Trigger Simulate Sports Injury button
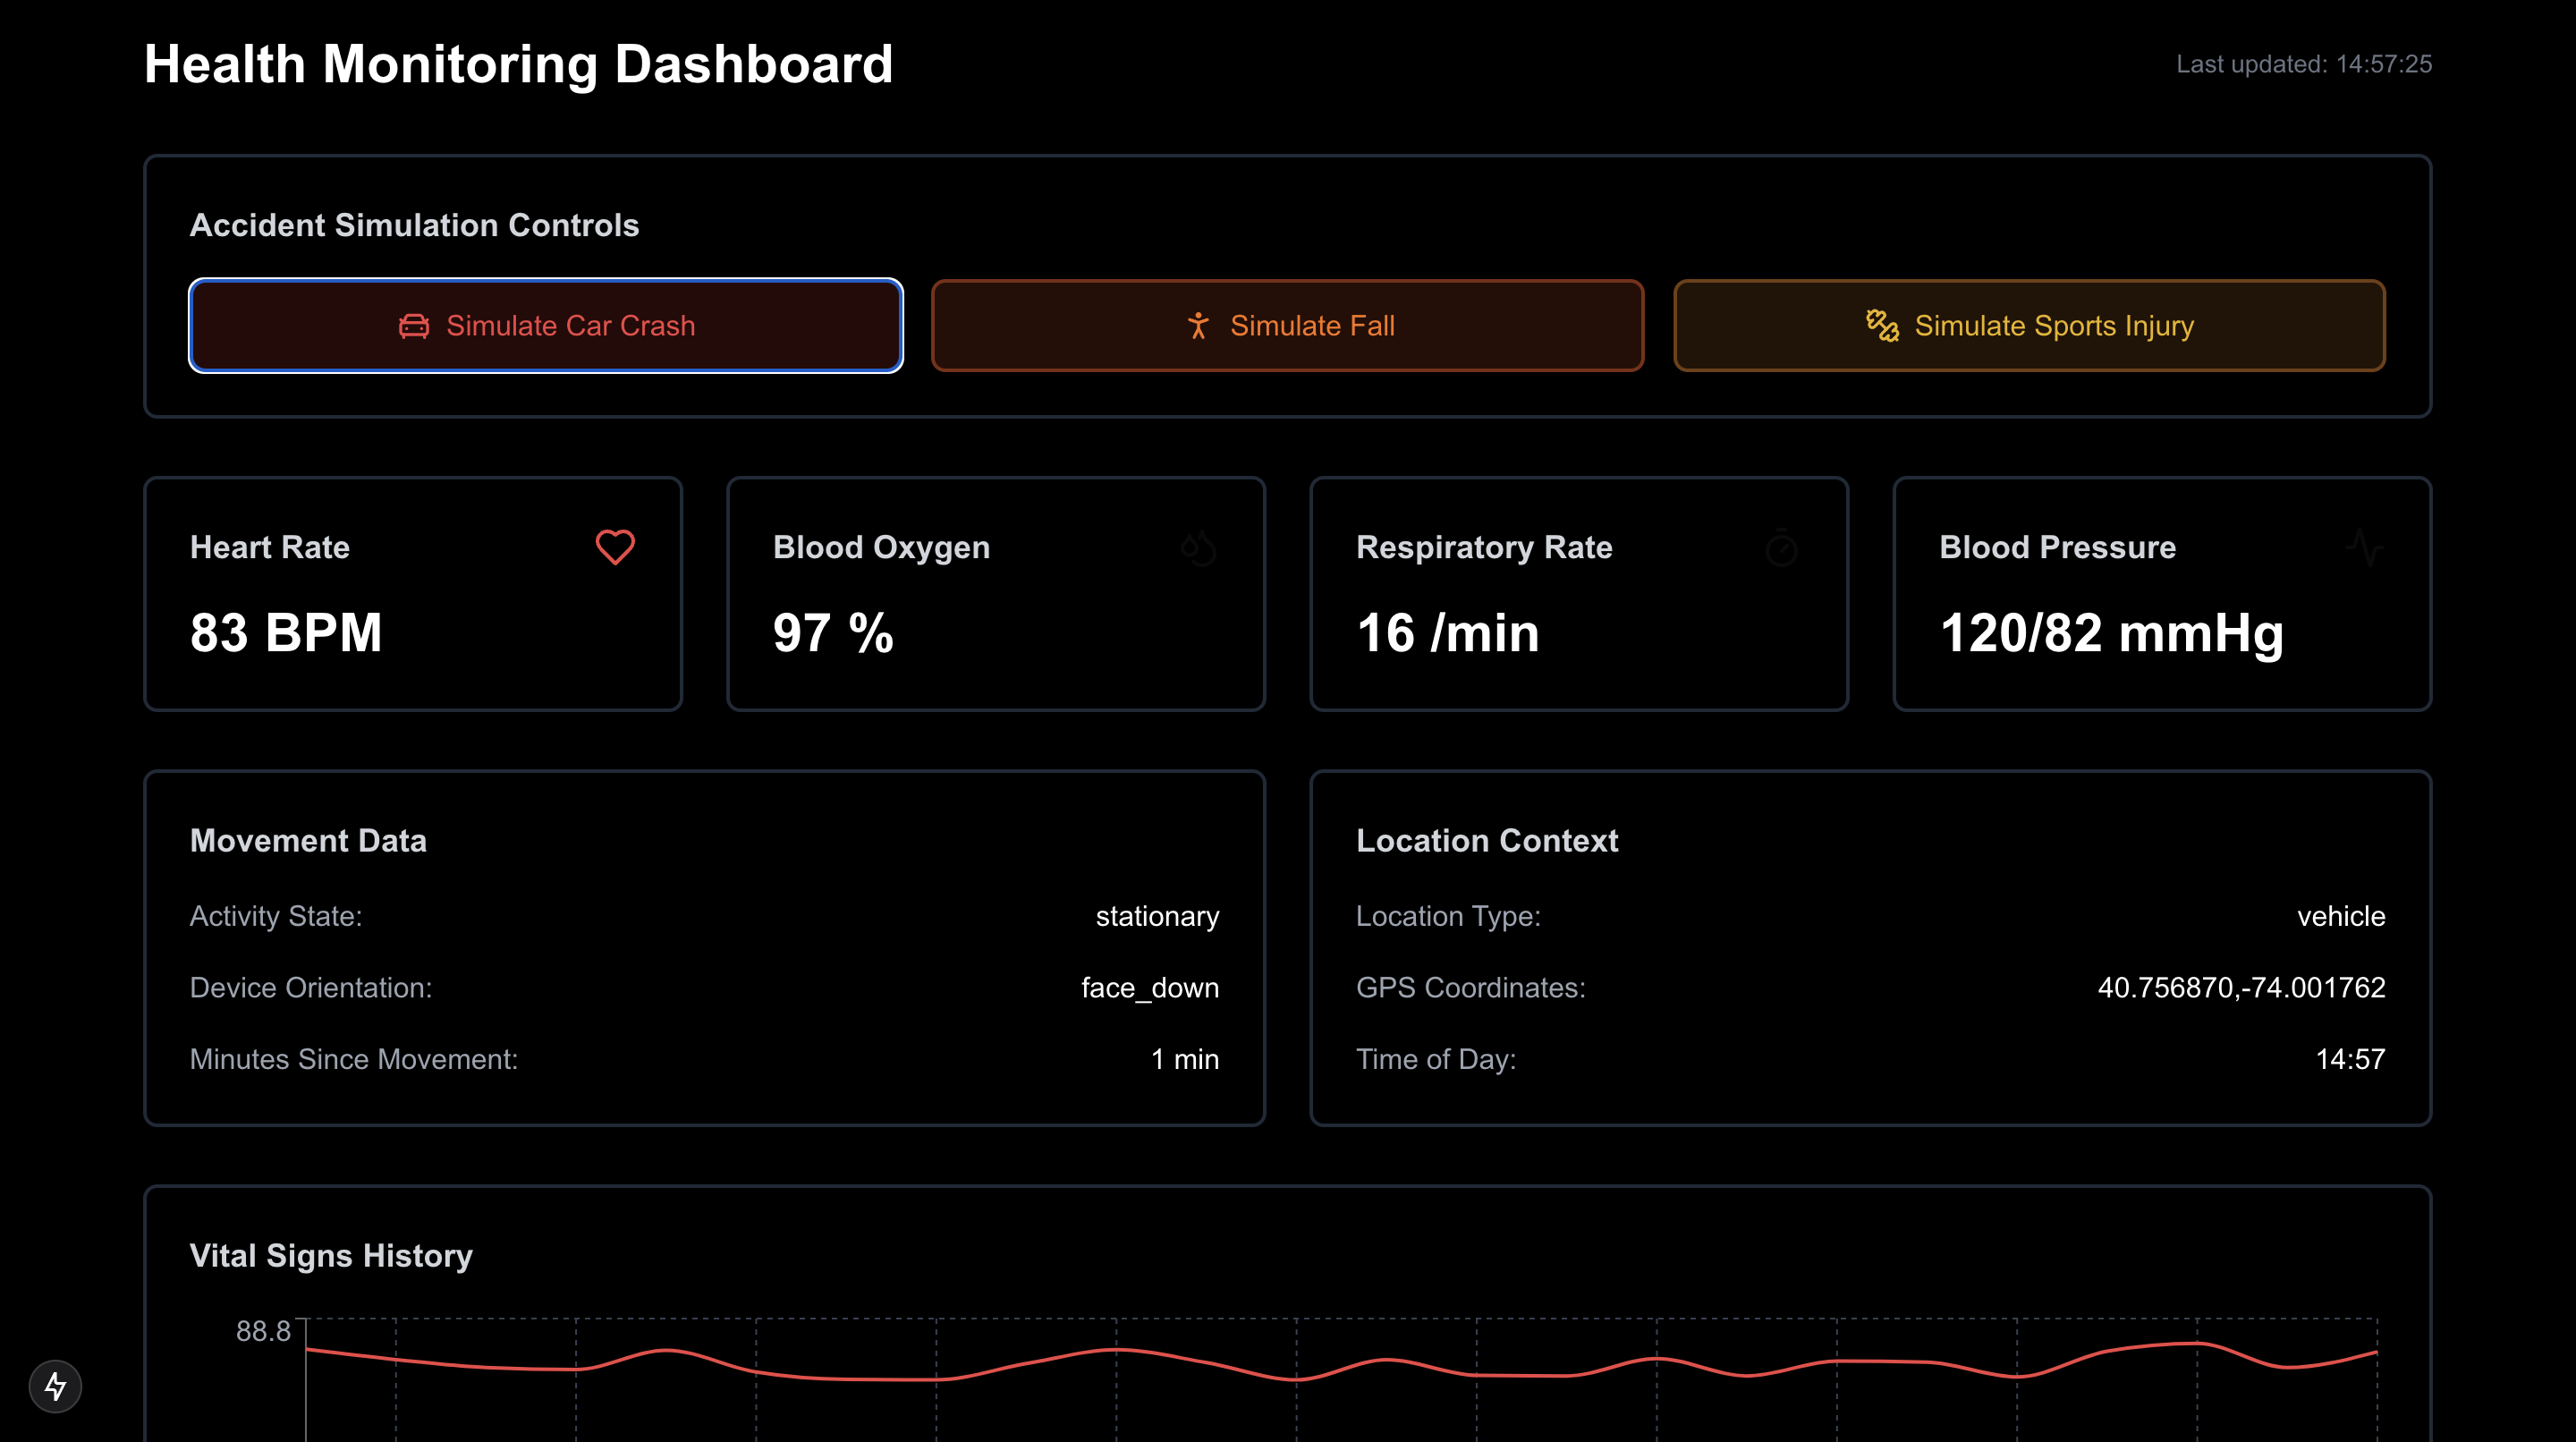2576x1442 pixels. pos(2029,326)
